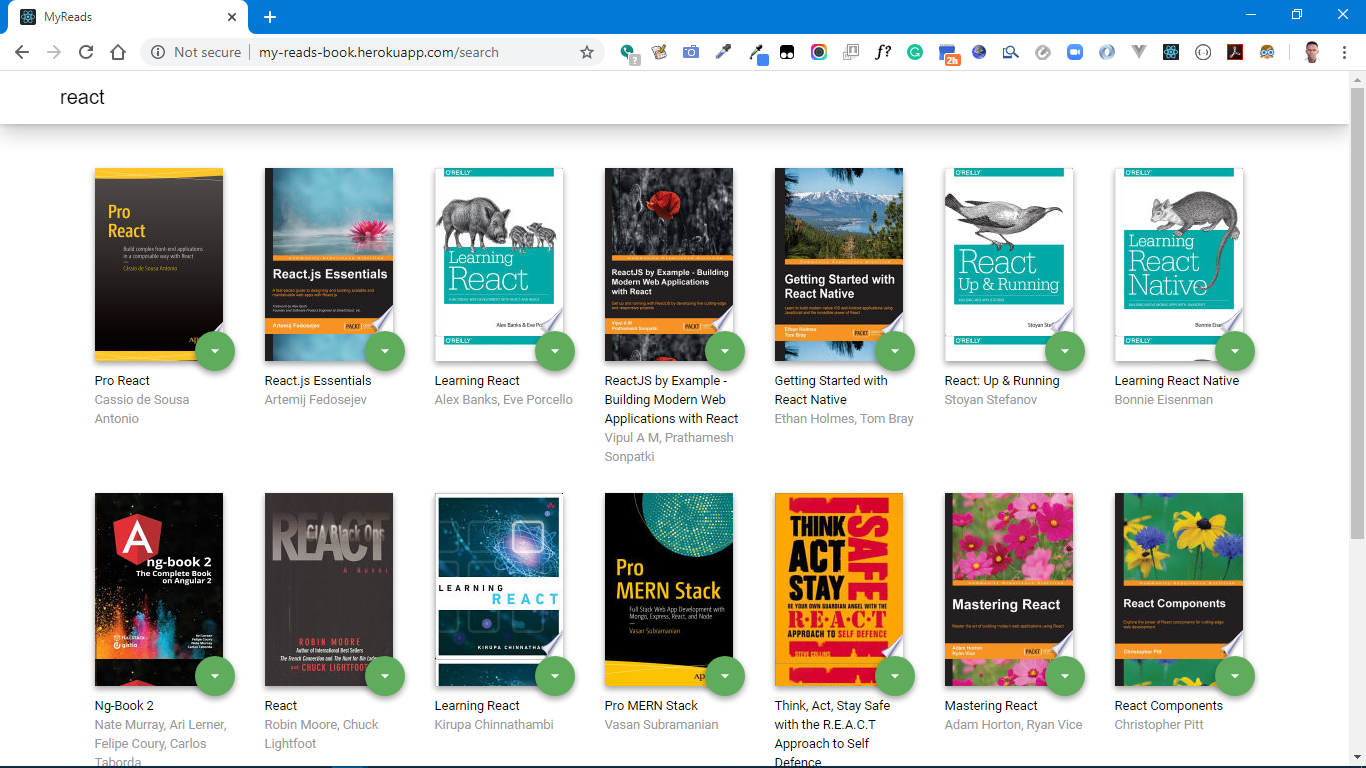Open the React Developer Tools extension
The height and width of the screenshot is (768, 1366).
(1171, 52)
